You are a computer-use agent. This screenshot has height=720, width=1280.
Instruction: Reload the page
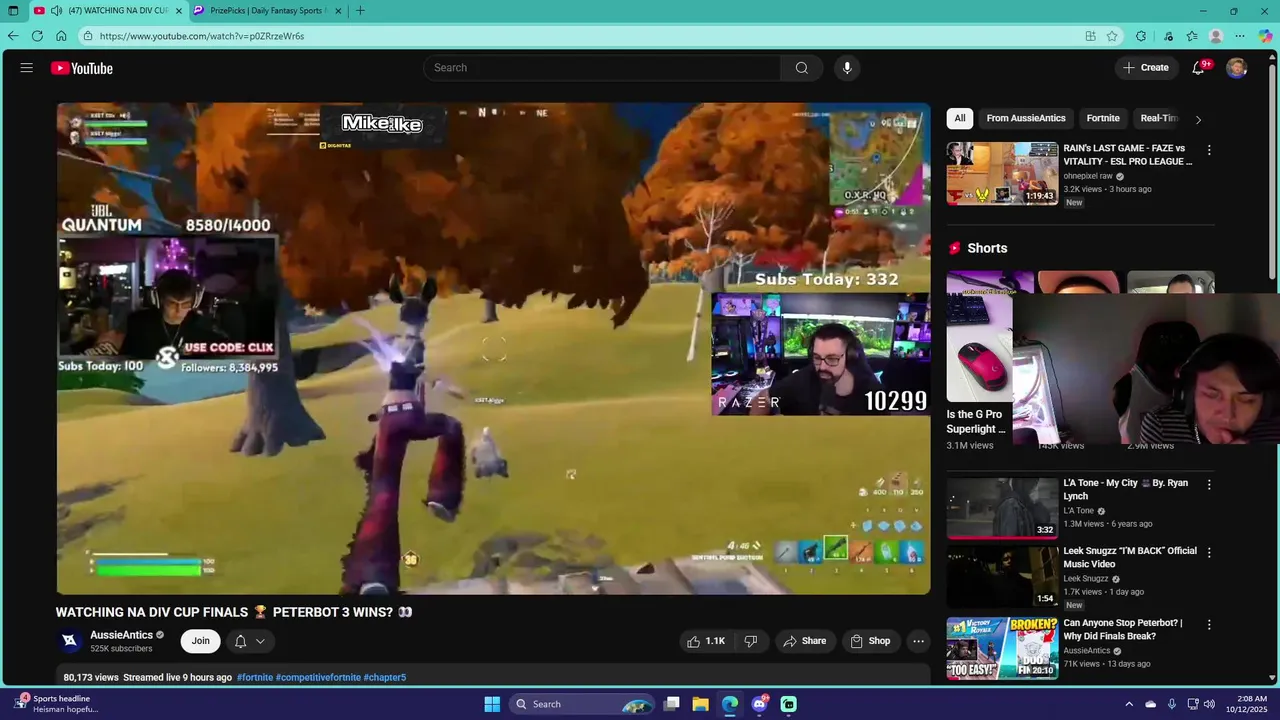pos(37,36)
